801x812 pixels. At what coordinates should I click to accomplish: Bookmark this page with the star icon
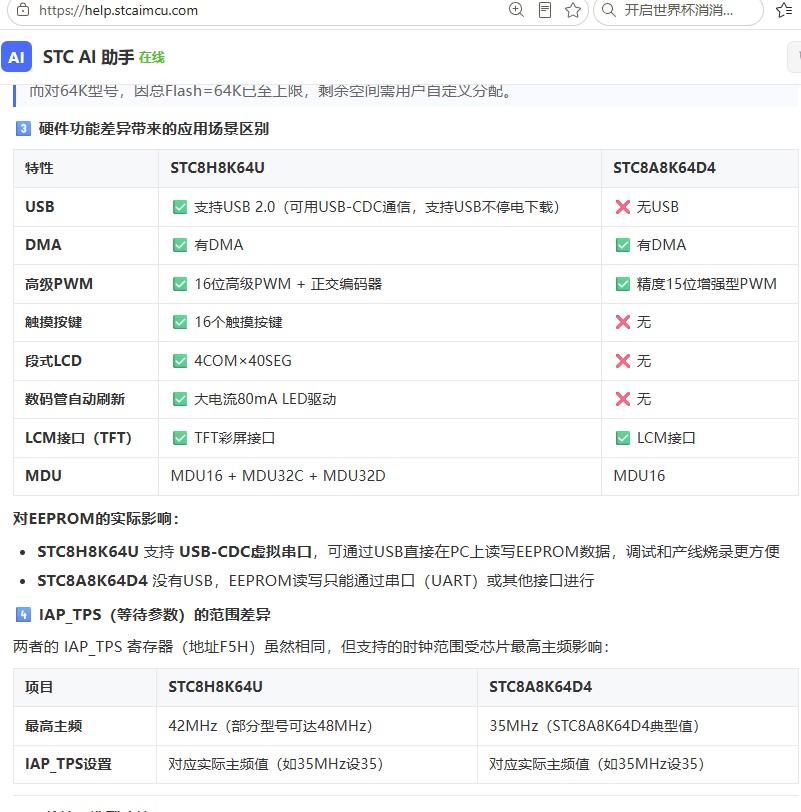(573, 10)
